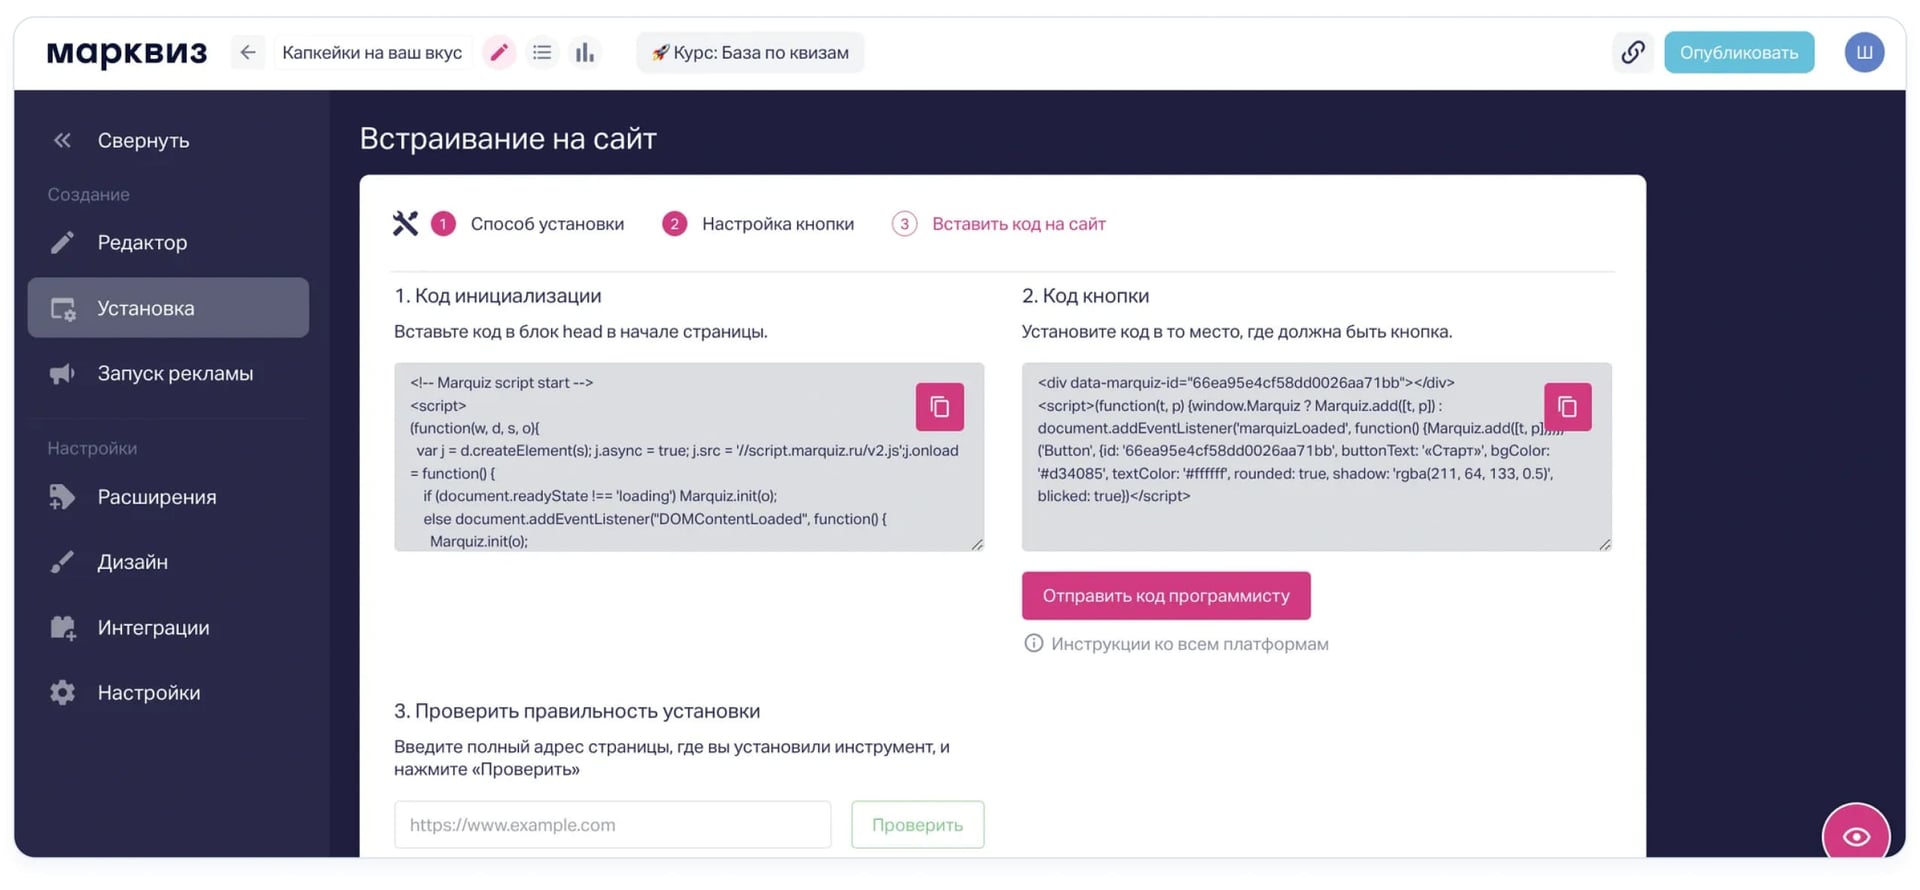This screenshot has width=1920, height=890.
Task: Copy the initialization code
Action: click(x=939, y=407)
